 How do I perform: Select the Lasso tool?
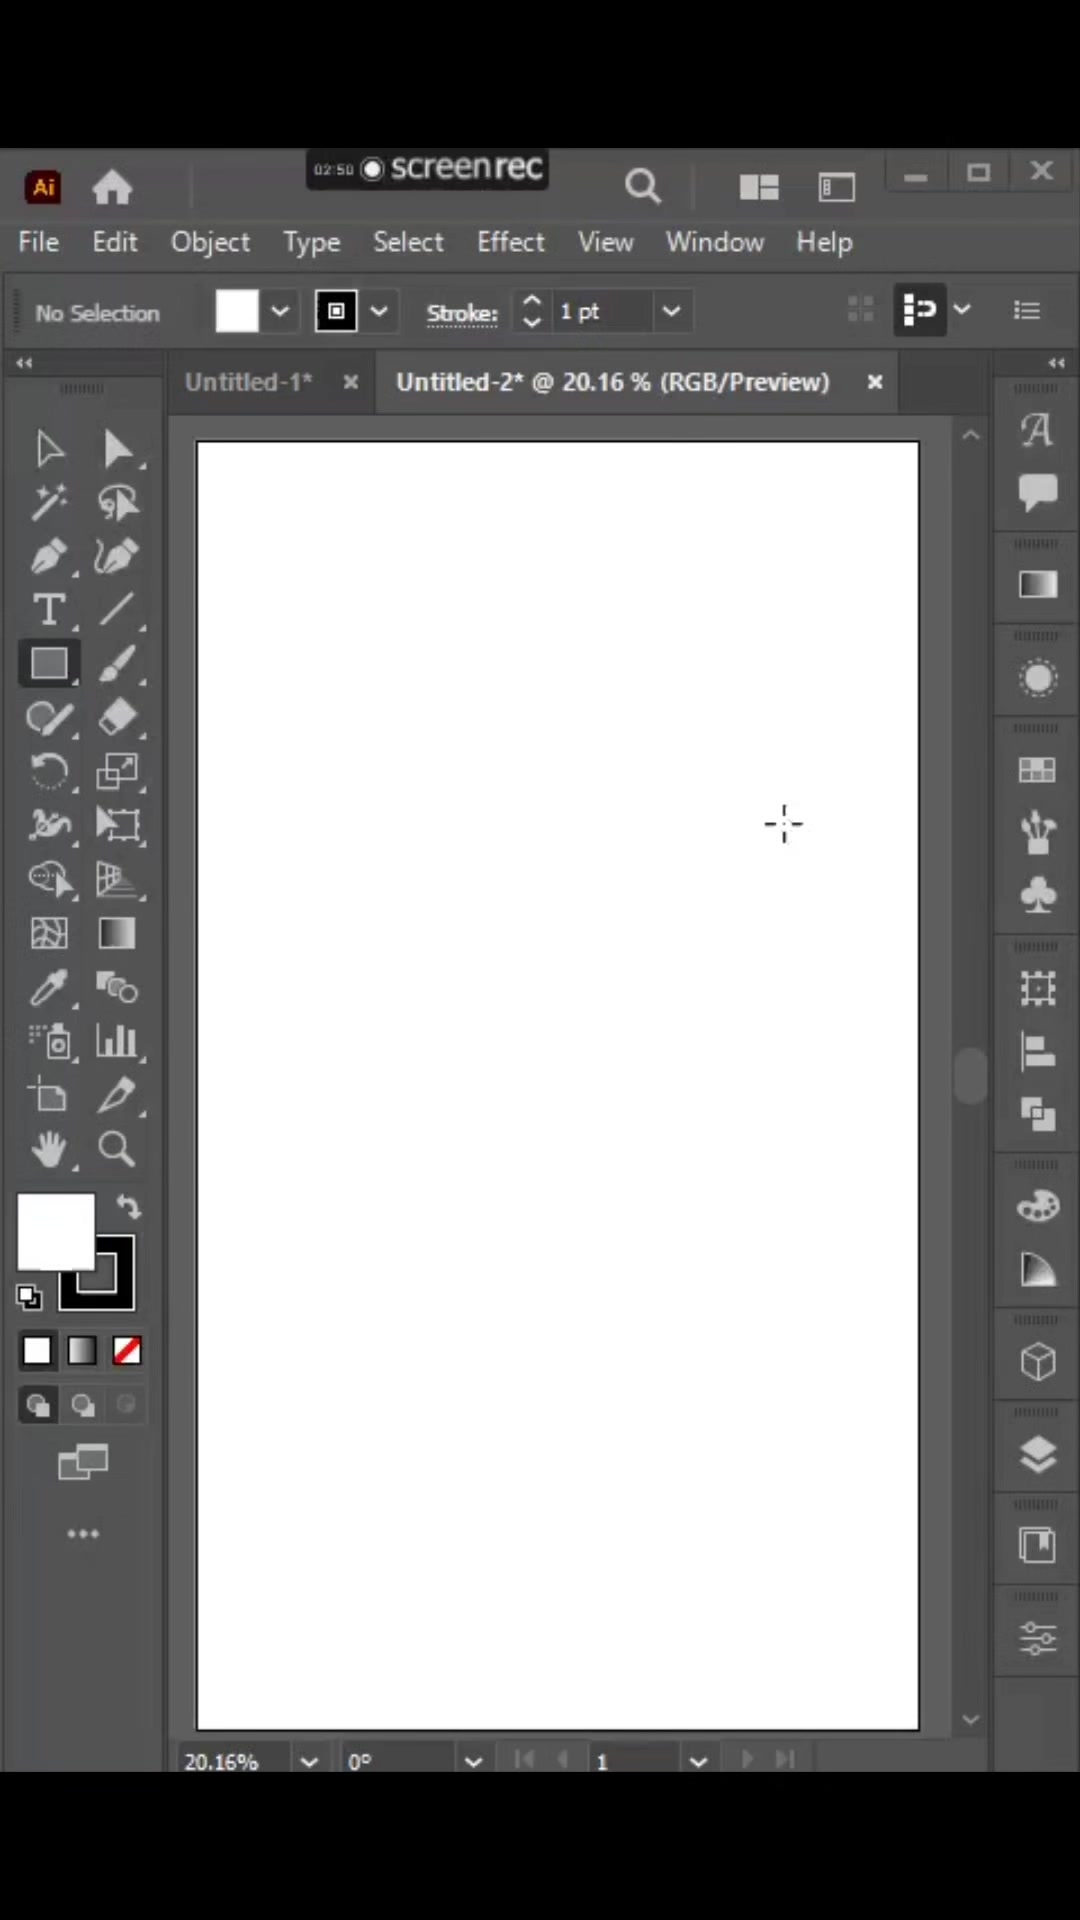[x=117, y=502]
